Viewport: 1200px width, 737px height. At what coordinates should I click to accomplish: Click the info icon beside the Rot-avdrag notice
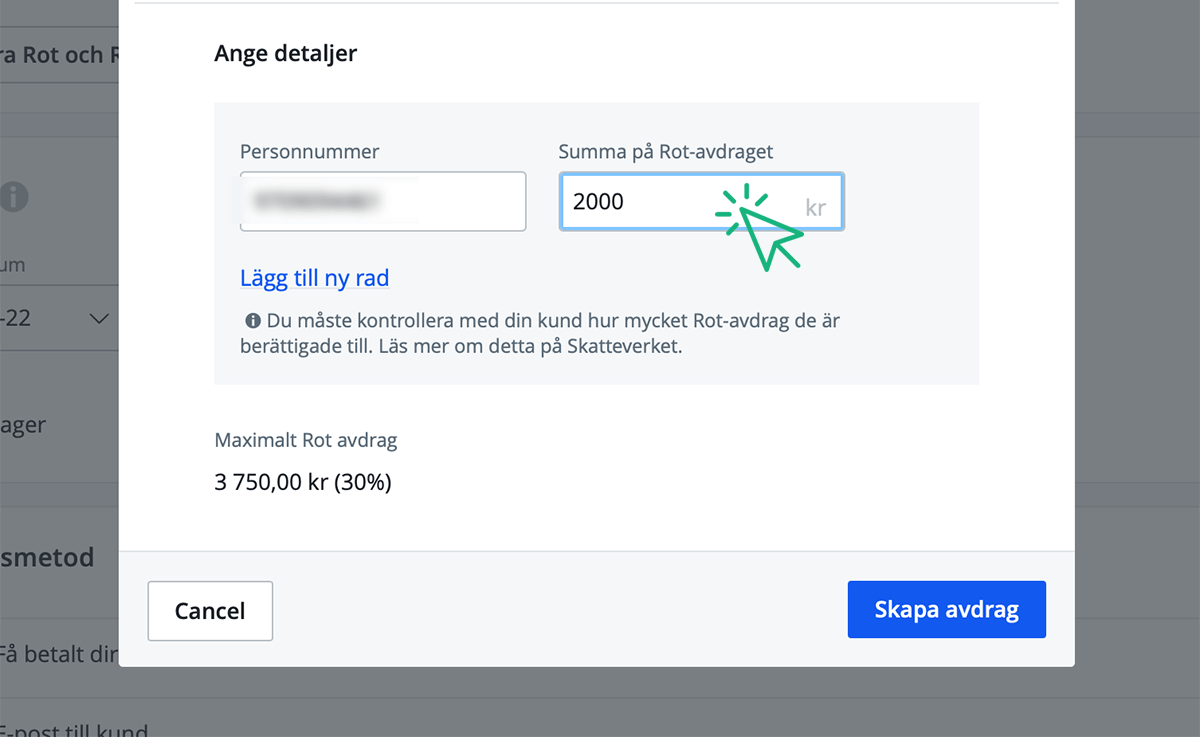point(253,322)
